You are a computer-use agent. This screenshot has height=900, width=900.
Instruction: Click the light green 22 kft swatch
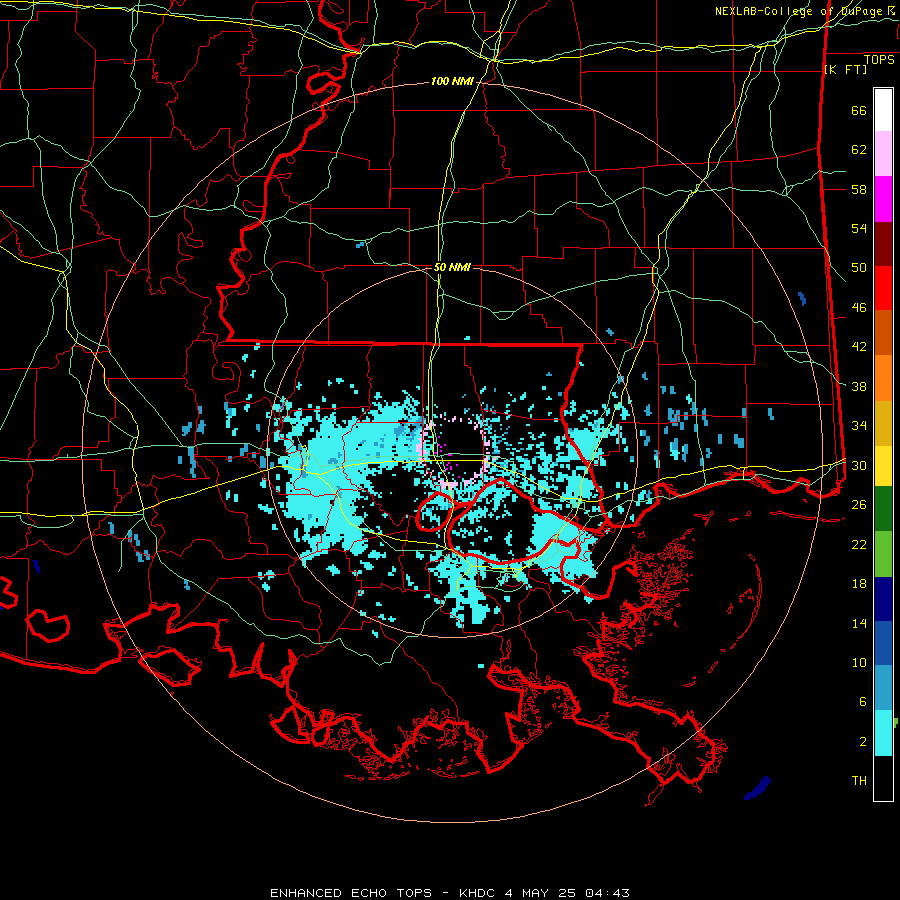(883, 554)
